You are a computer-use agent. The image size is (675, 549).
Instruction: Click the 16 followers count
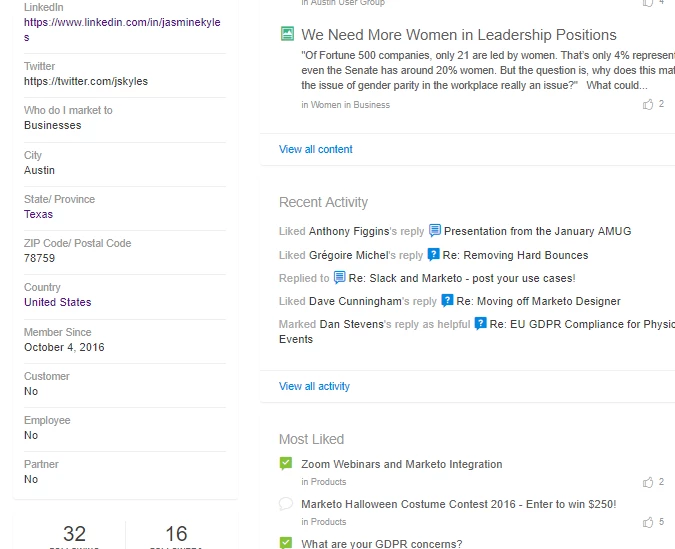pos(176,534)
